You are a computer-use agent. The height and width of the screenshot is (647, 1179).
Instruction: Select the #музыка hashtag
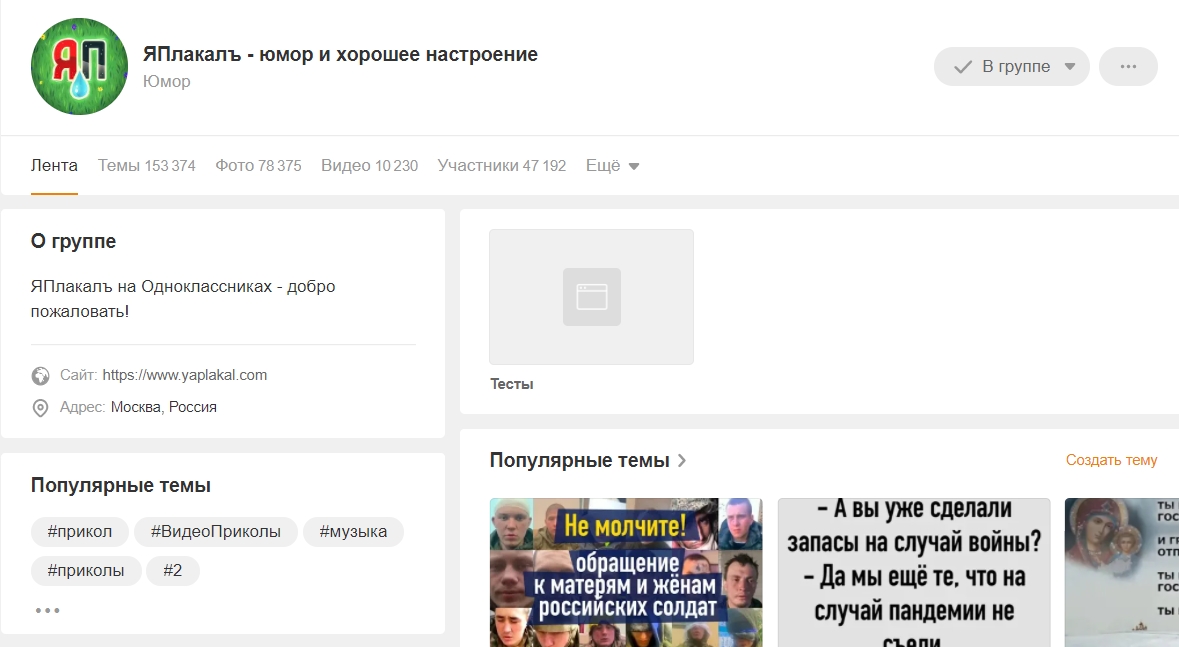coord(353,531)
